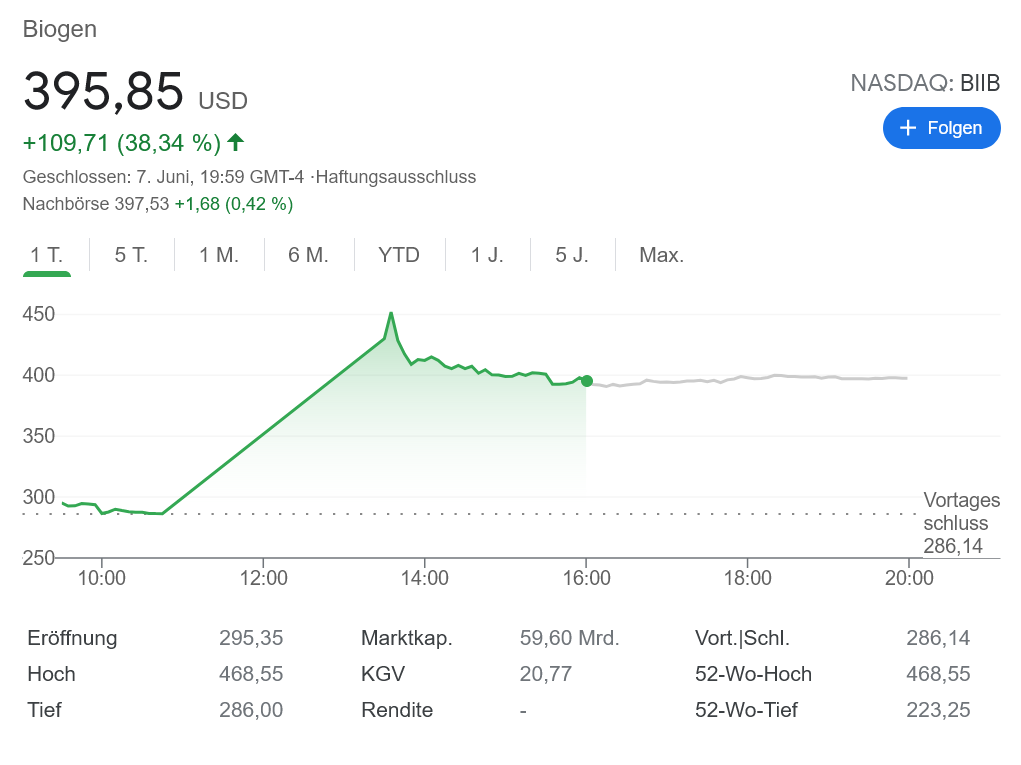The image size is (1021, 765).
Task: View the 5 J. chart tab
Action: pos(572,255)
